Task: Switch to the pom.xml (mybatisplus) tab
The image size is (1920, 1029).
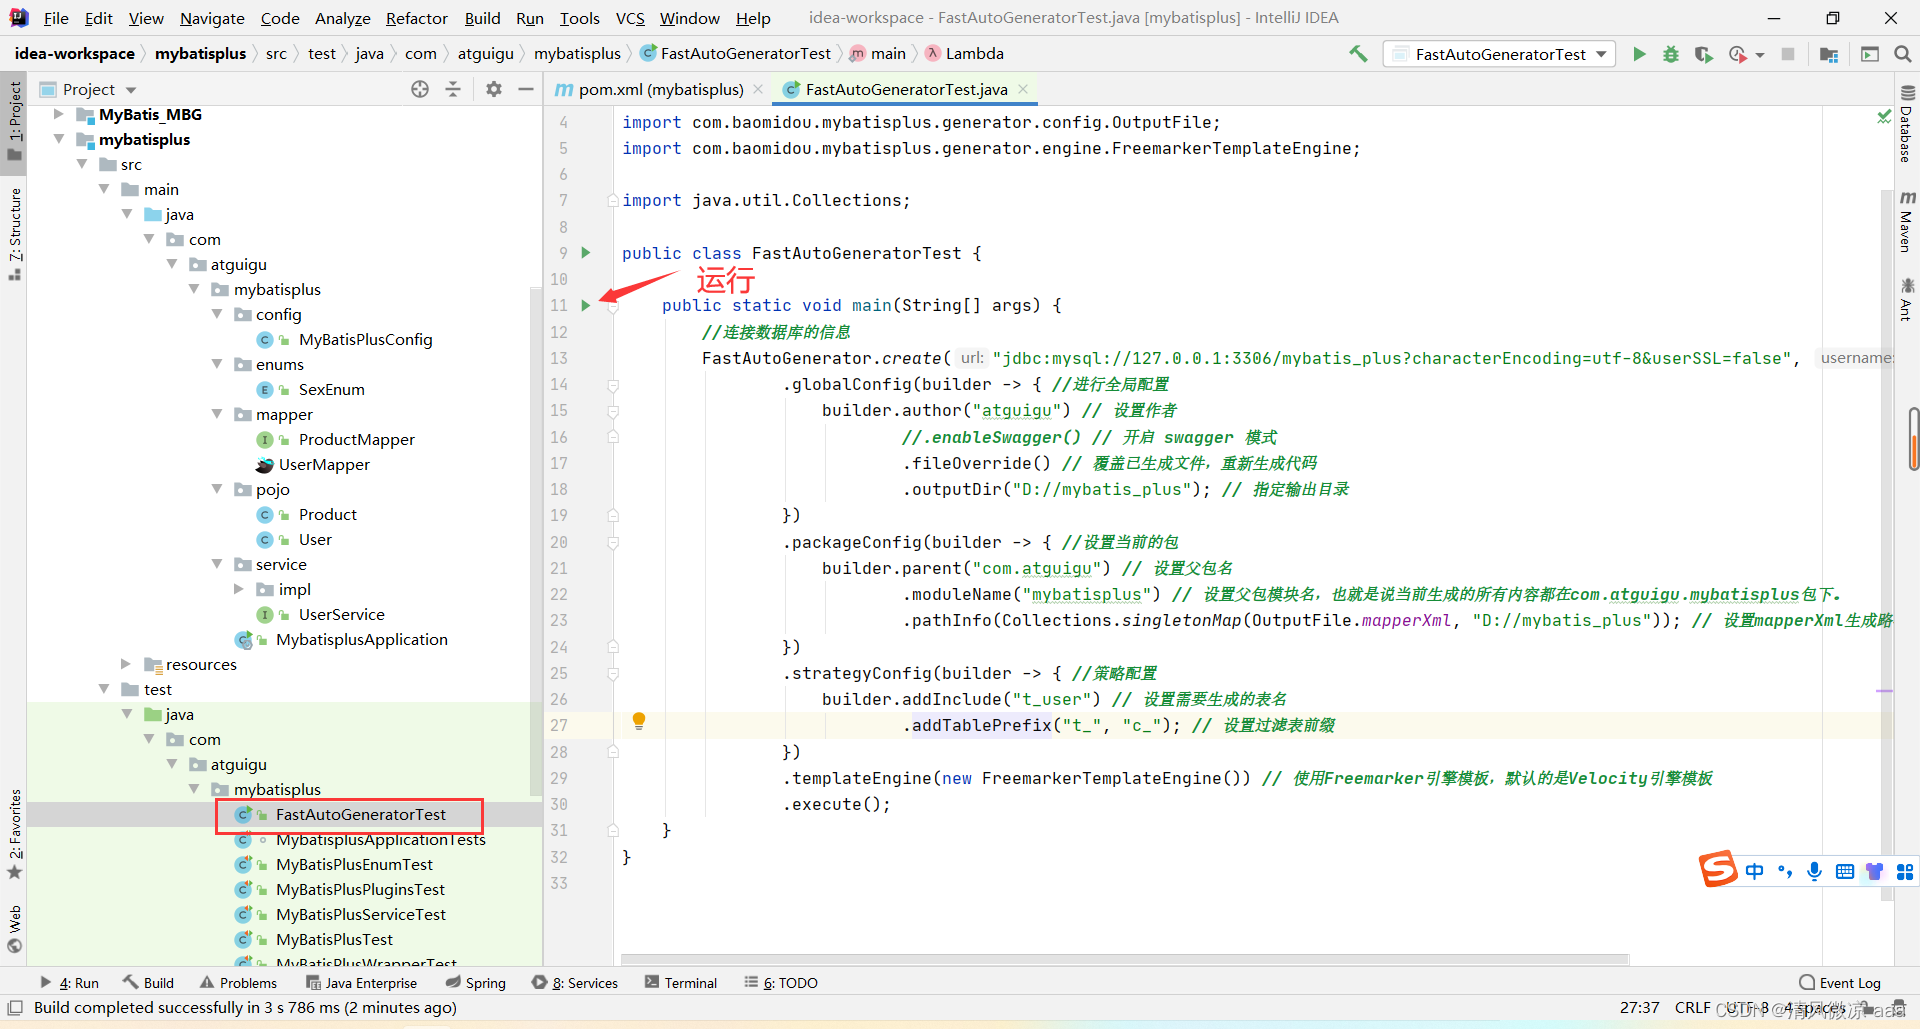Action: [x=660, y=89]
